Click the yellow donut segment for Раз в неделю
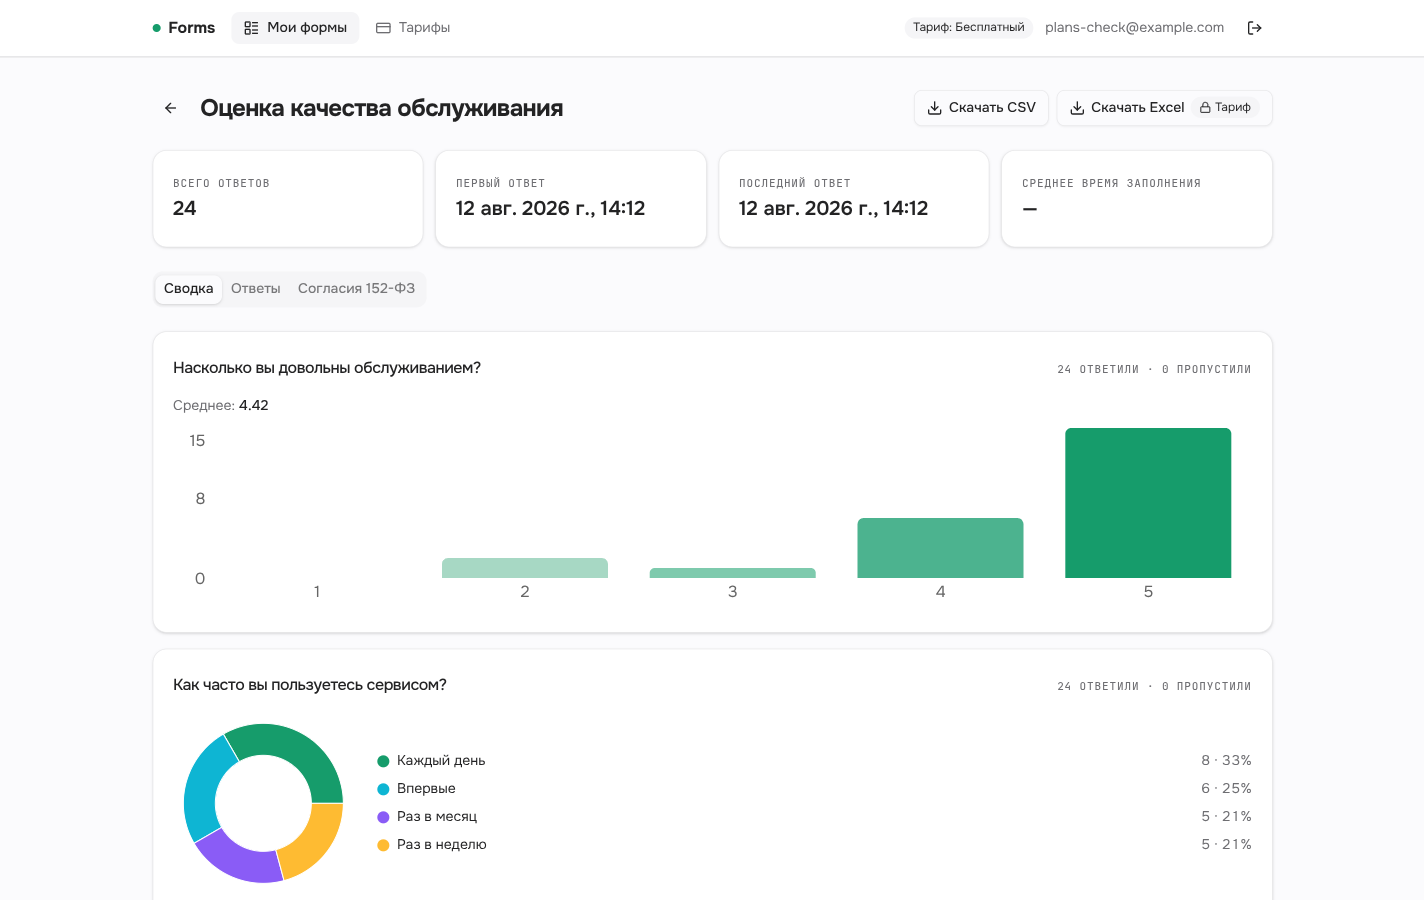The image size is (1424, 900). (314, 843)
